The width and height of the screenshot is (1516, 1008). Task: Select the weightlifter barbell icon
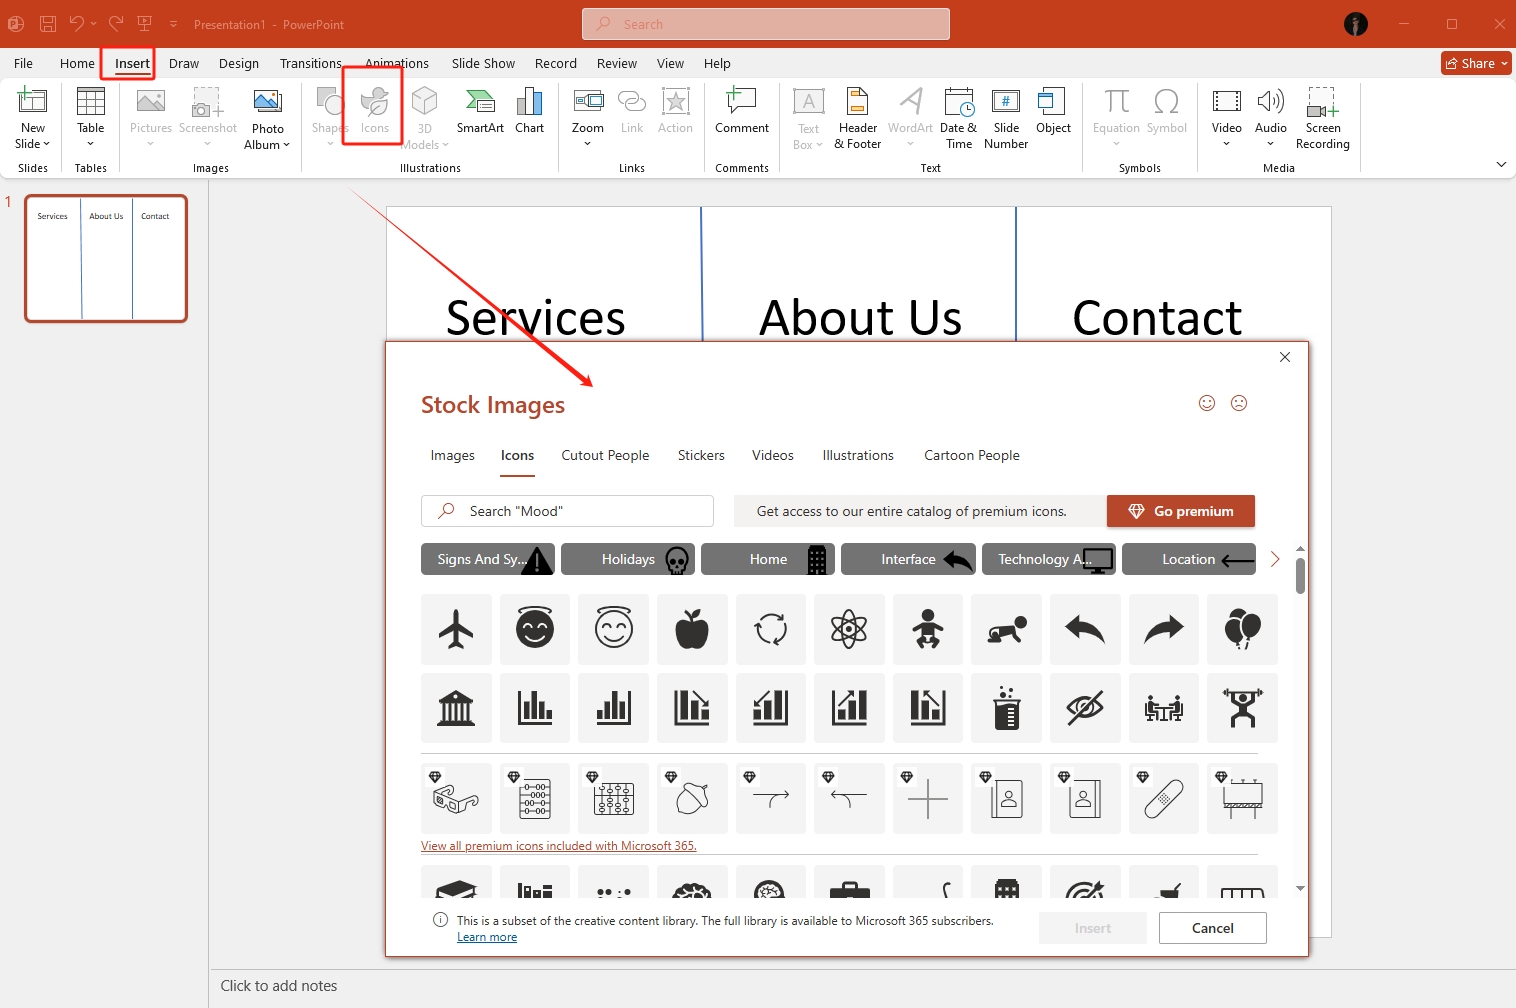1242,707
